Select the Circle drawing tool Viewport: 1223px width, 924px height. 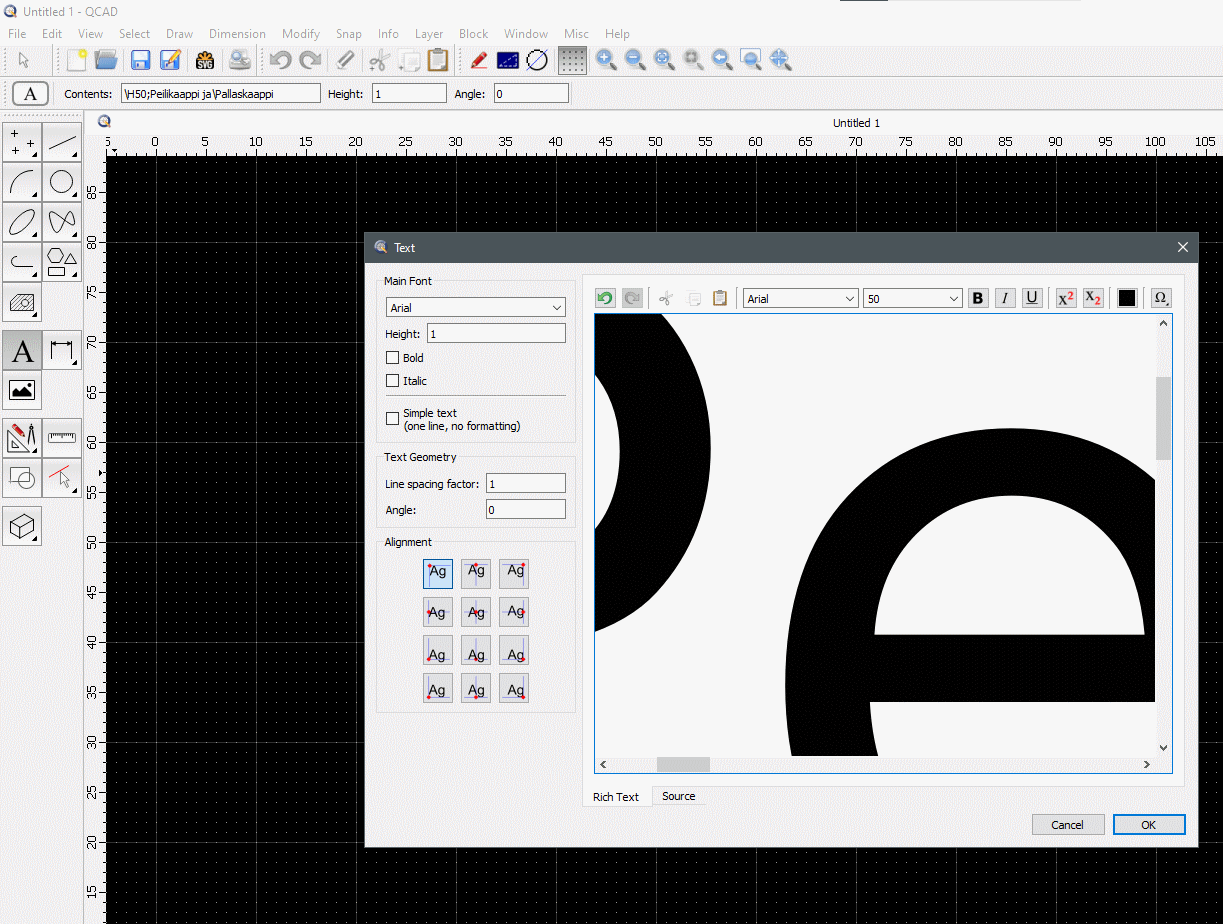[62, 182]
